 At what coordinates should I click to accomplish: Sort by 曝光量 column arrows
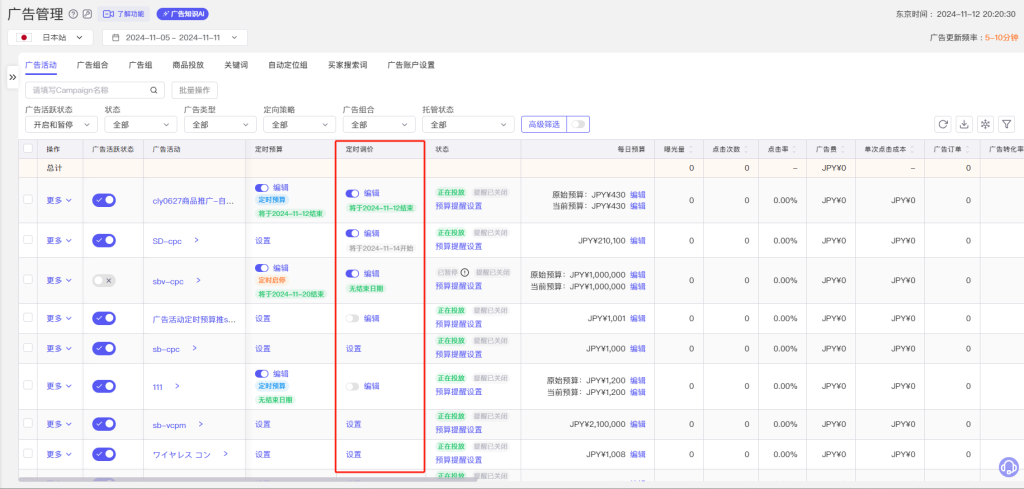691,150
